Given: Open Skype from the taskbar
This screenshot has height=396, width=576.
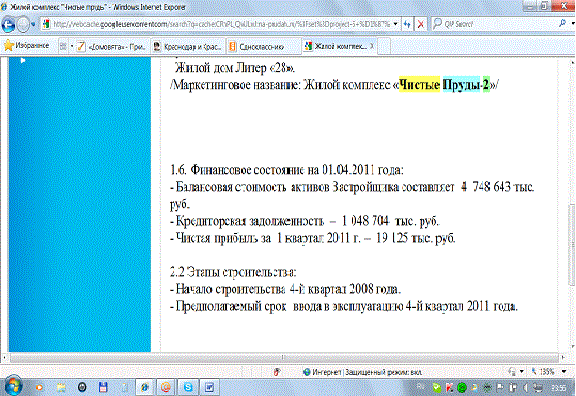Looking at the screenshot, I should (x=188, y=387).
